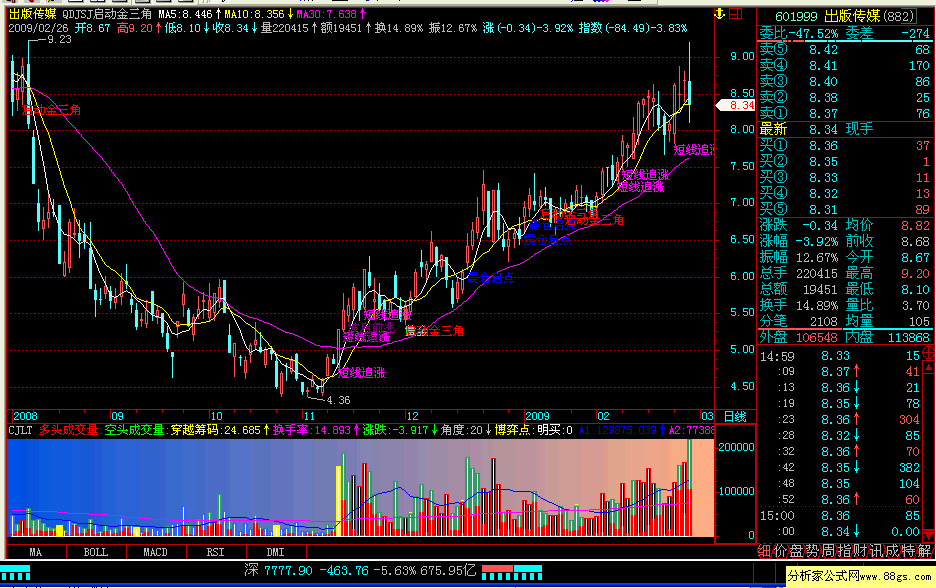
Task: Click the 日线 period selector
Action: [735, 416]
